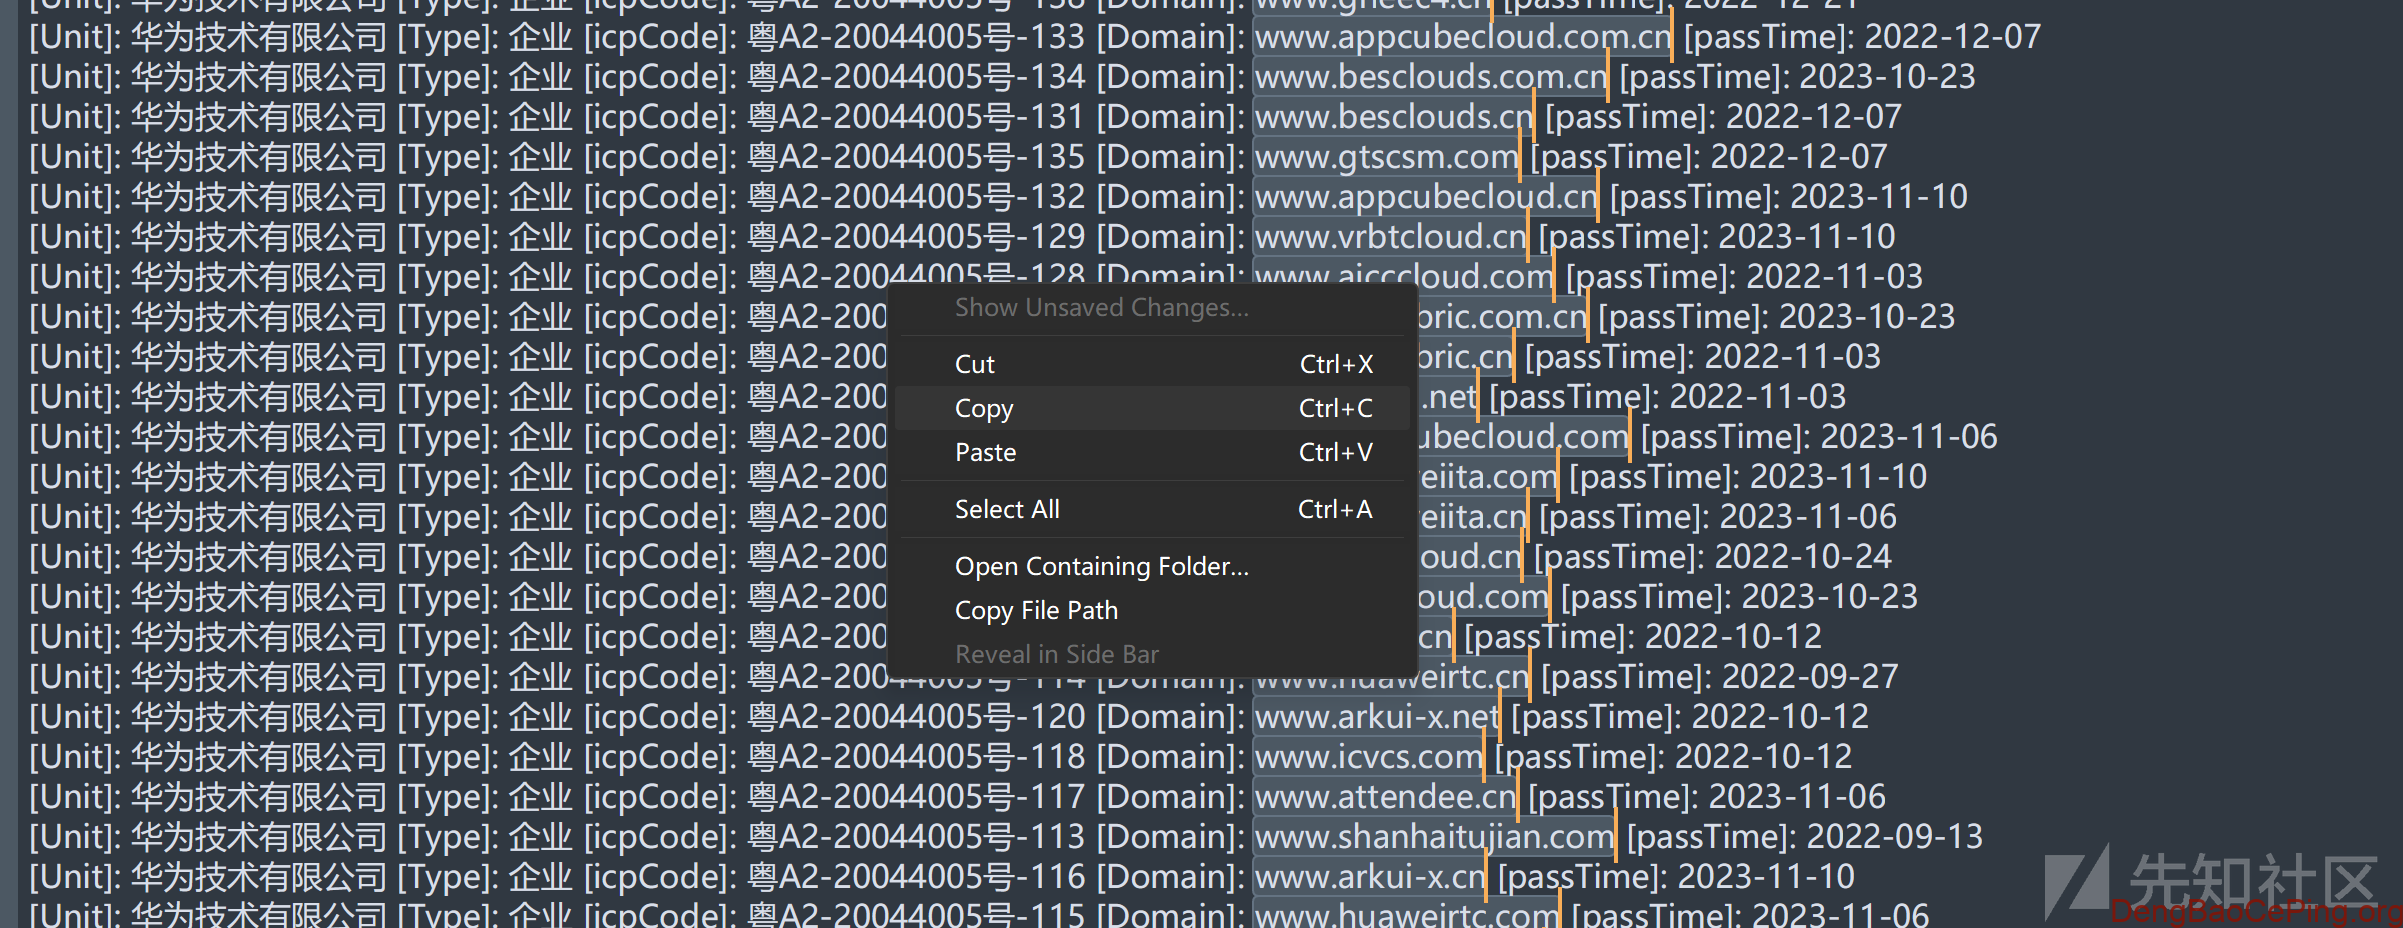Click the Copy File Path menu entry

point(1036,610)
